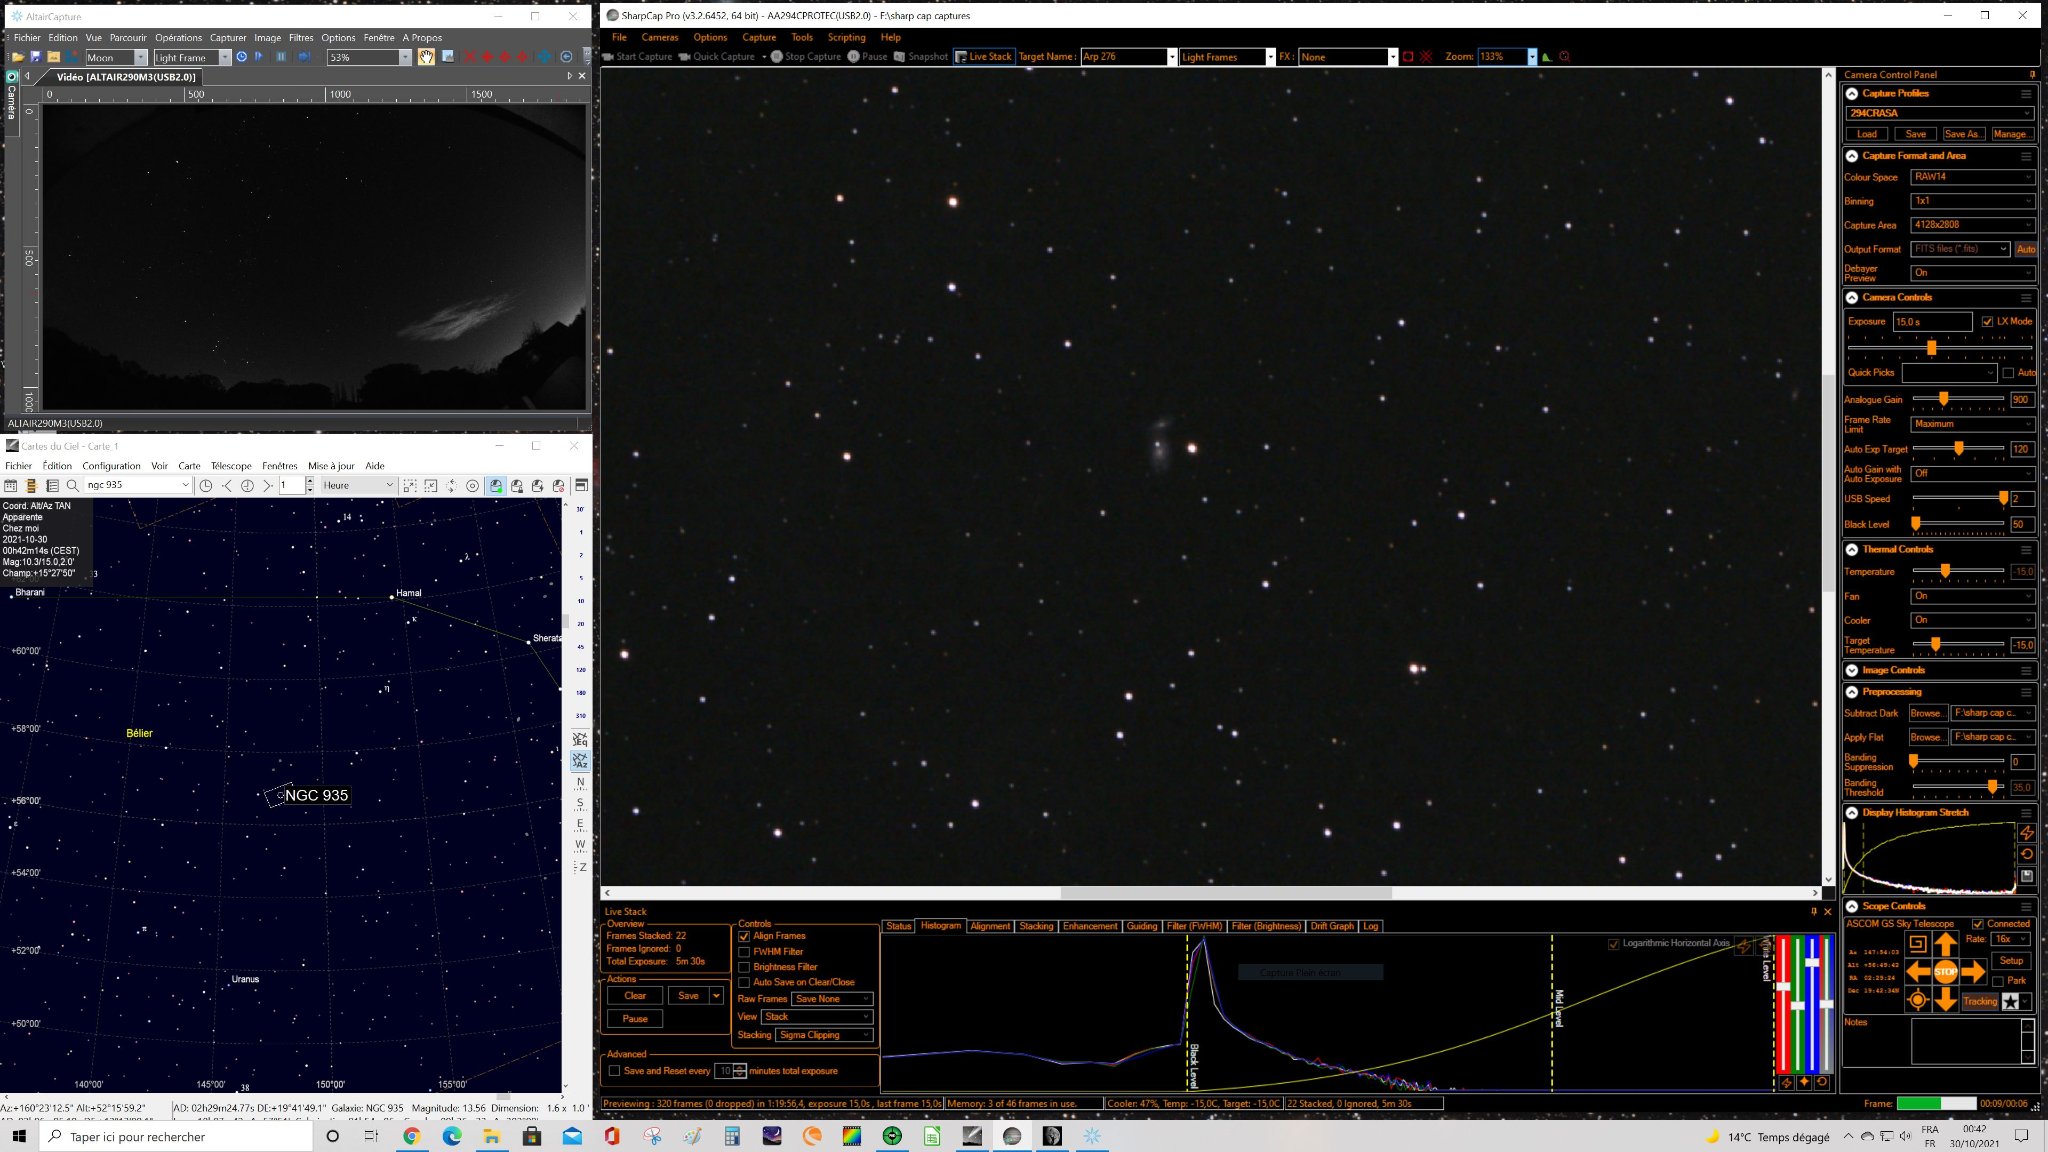Enable the Save and Reset every checkbox

point(615,1071)
